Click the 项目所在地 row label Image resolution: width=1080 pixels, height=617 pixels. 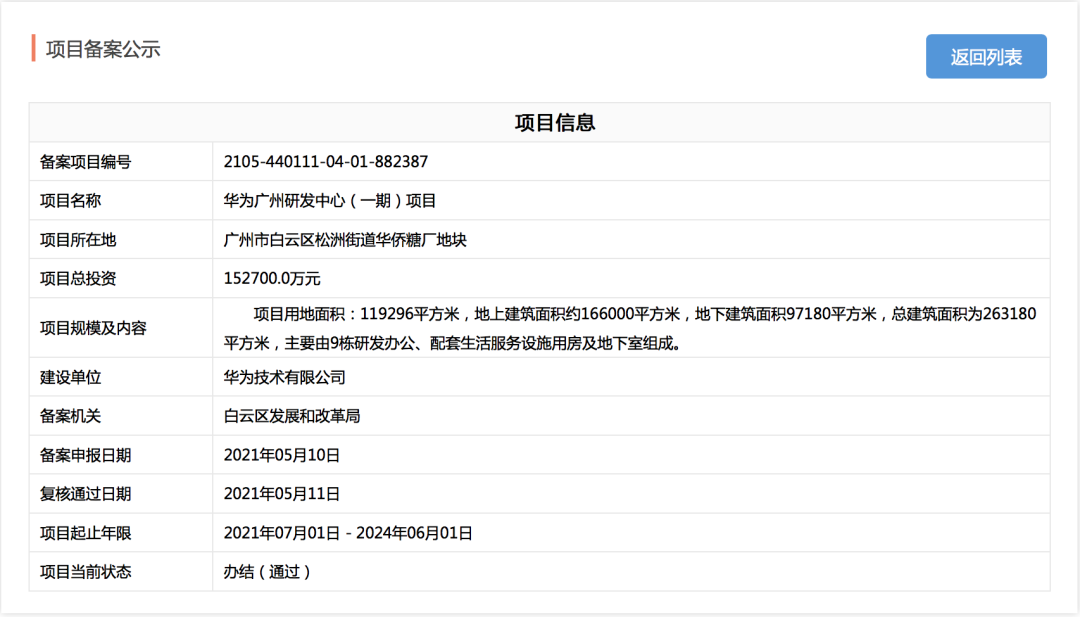[x=78, y=240]
